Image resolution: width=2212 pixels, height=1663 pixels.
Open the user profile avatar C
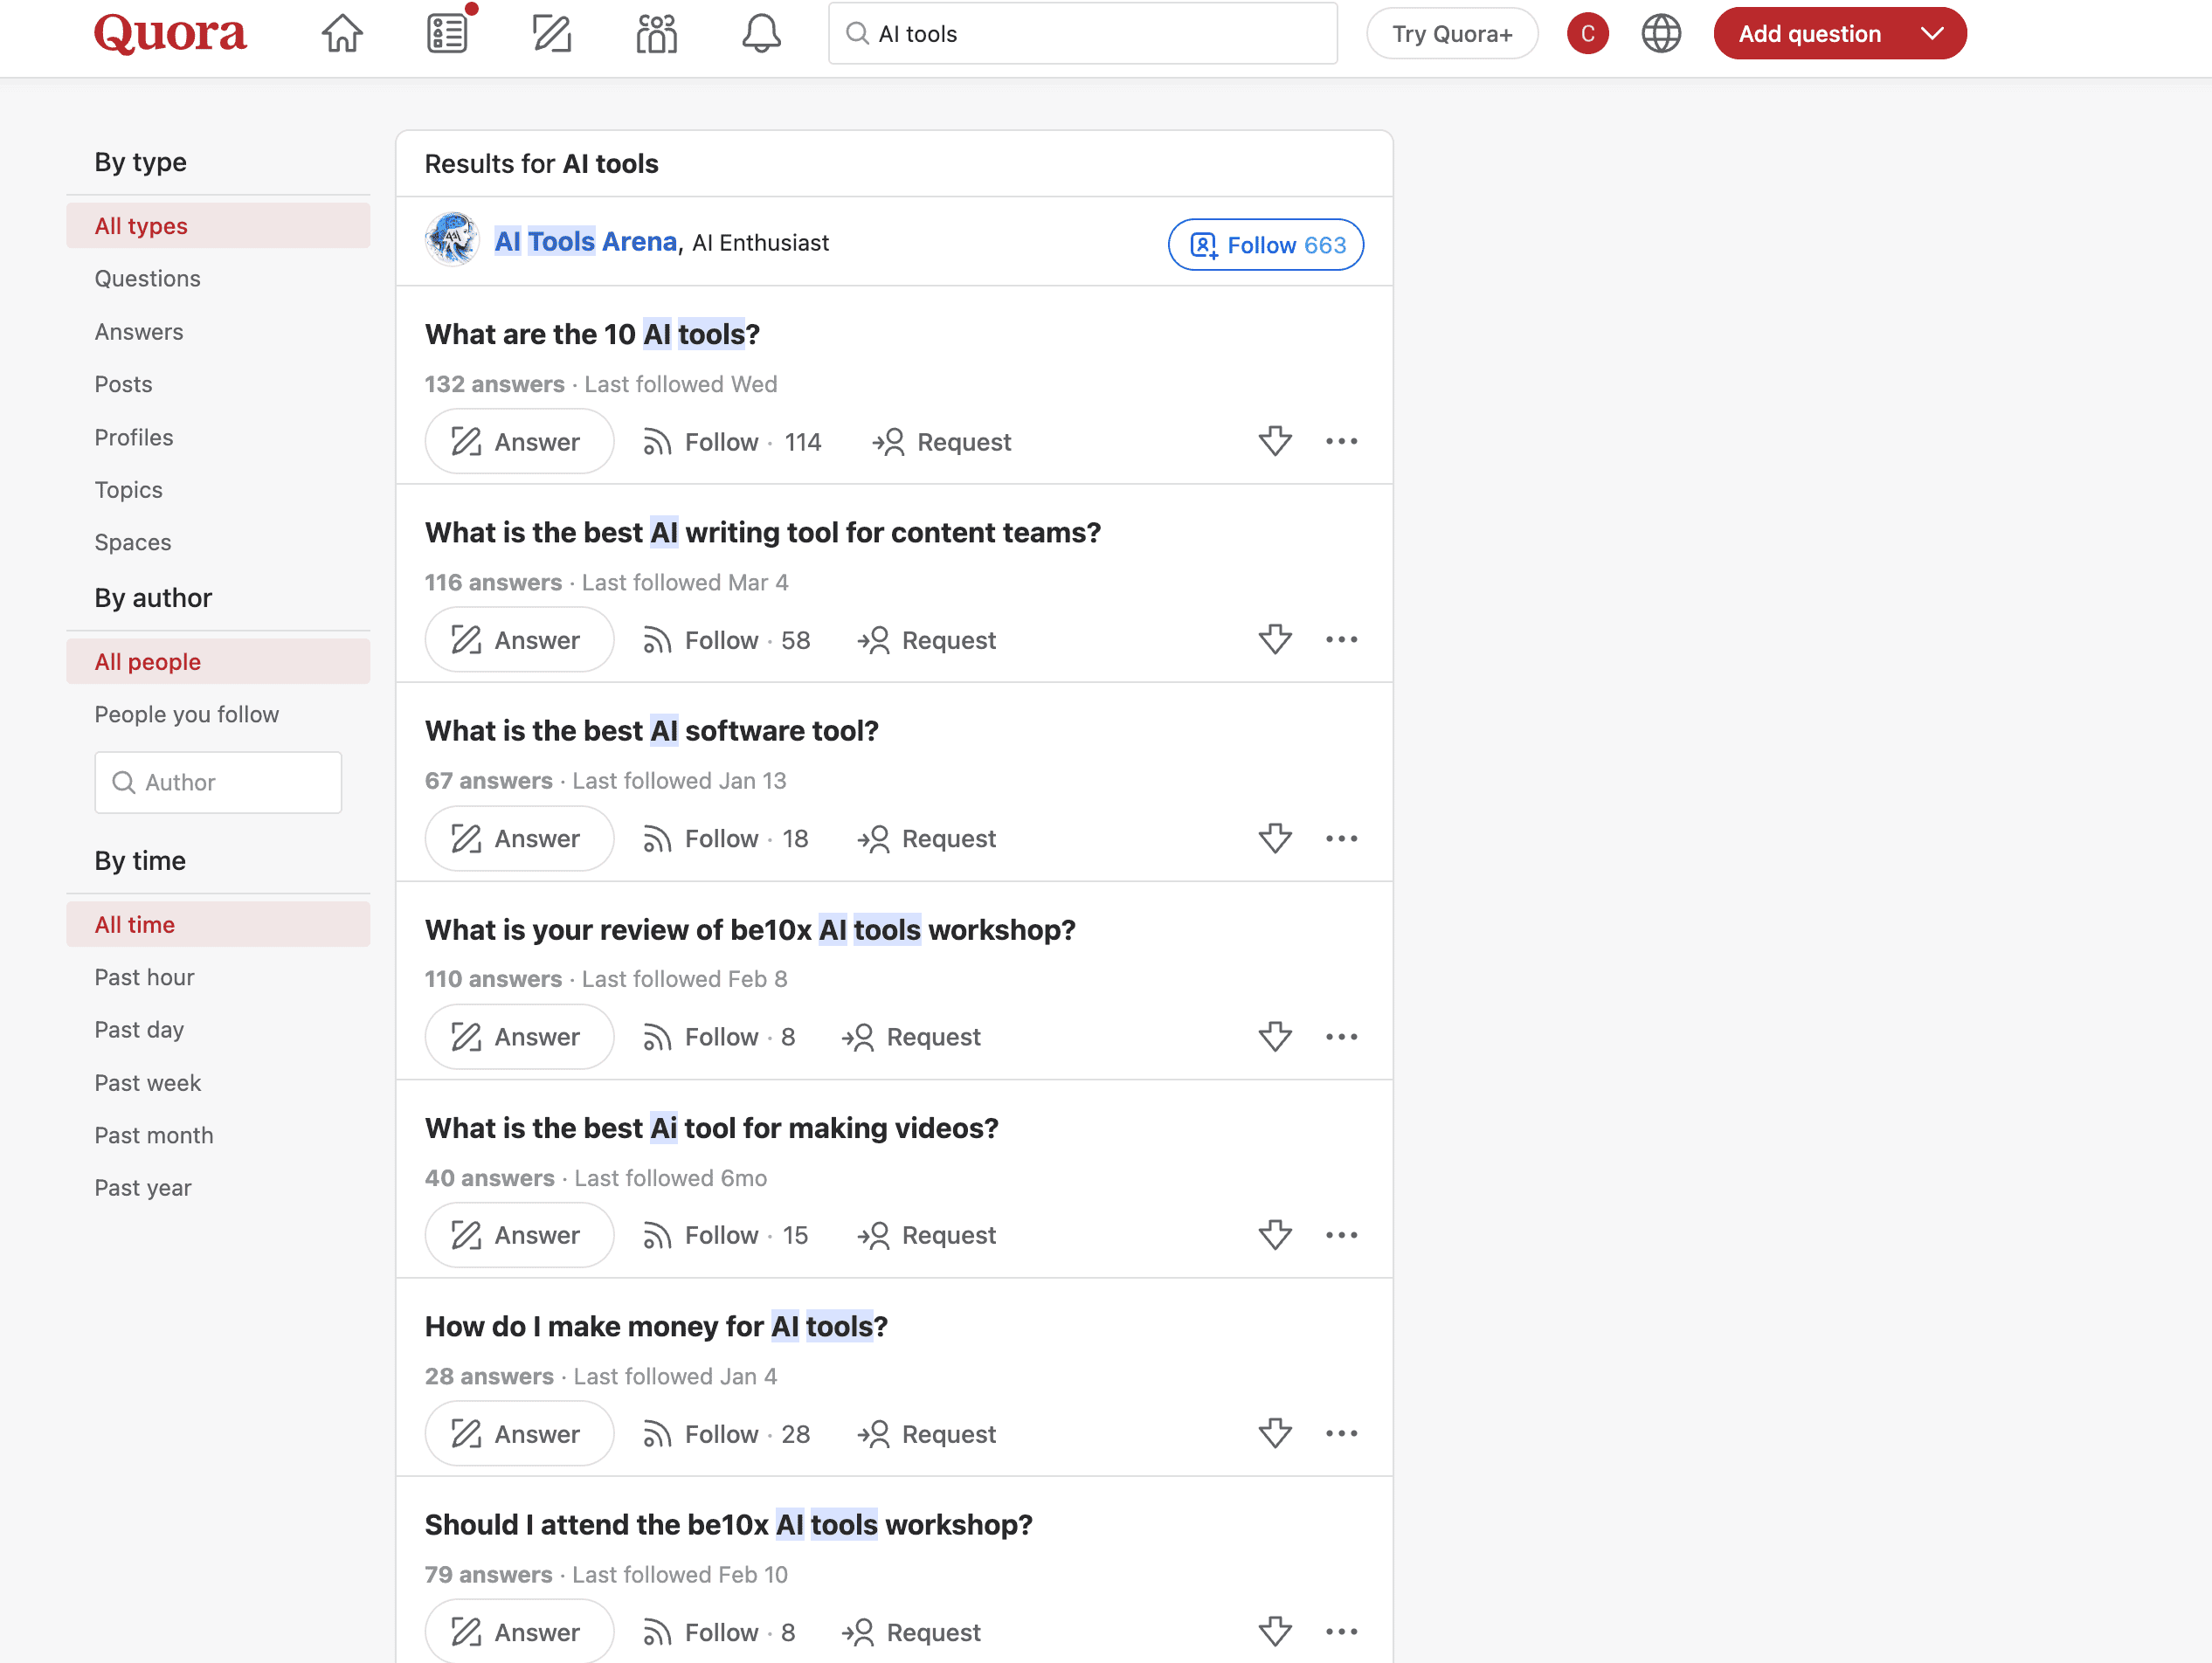tap(1587, 34)
